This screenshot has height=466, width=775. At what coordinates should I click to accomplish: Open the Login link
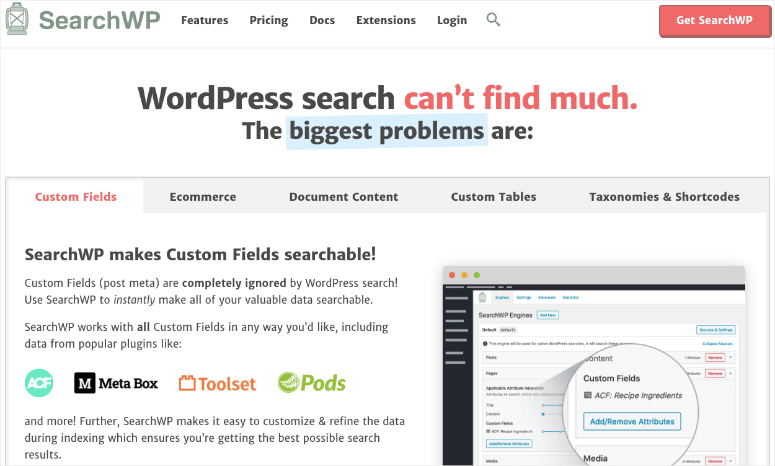click(452, 20)
